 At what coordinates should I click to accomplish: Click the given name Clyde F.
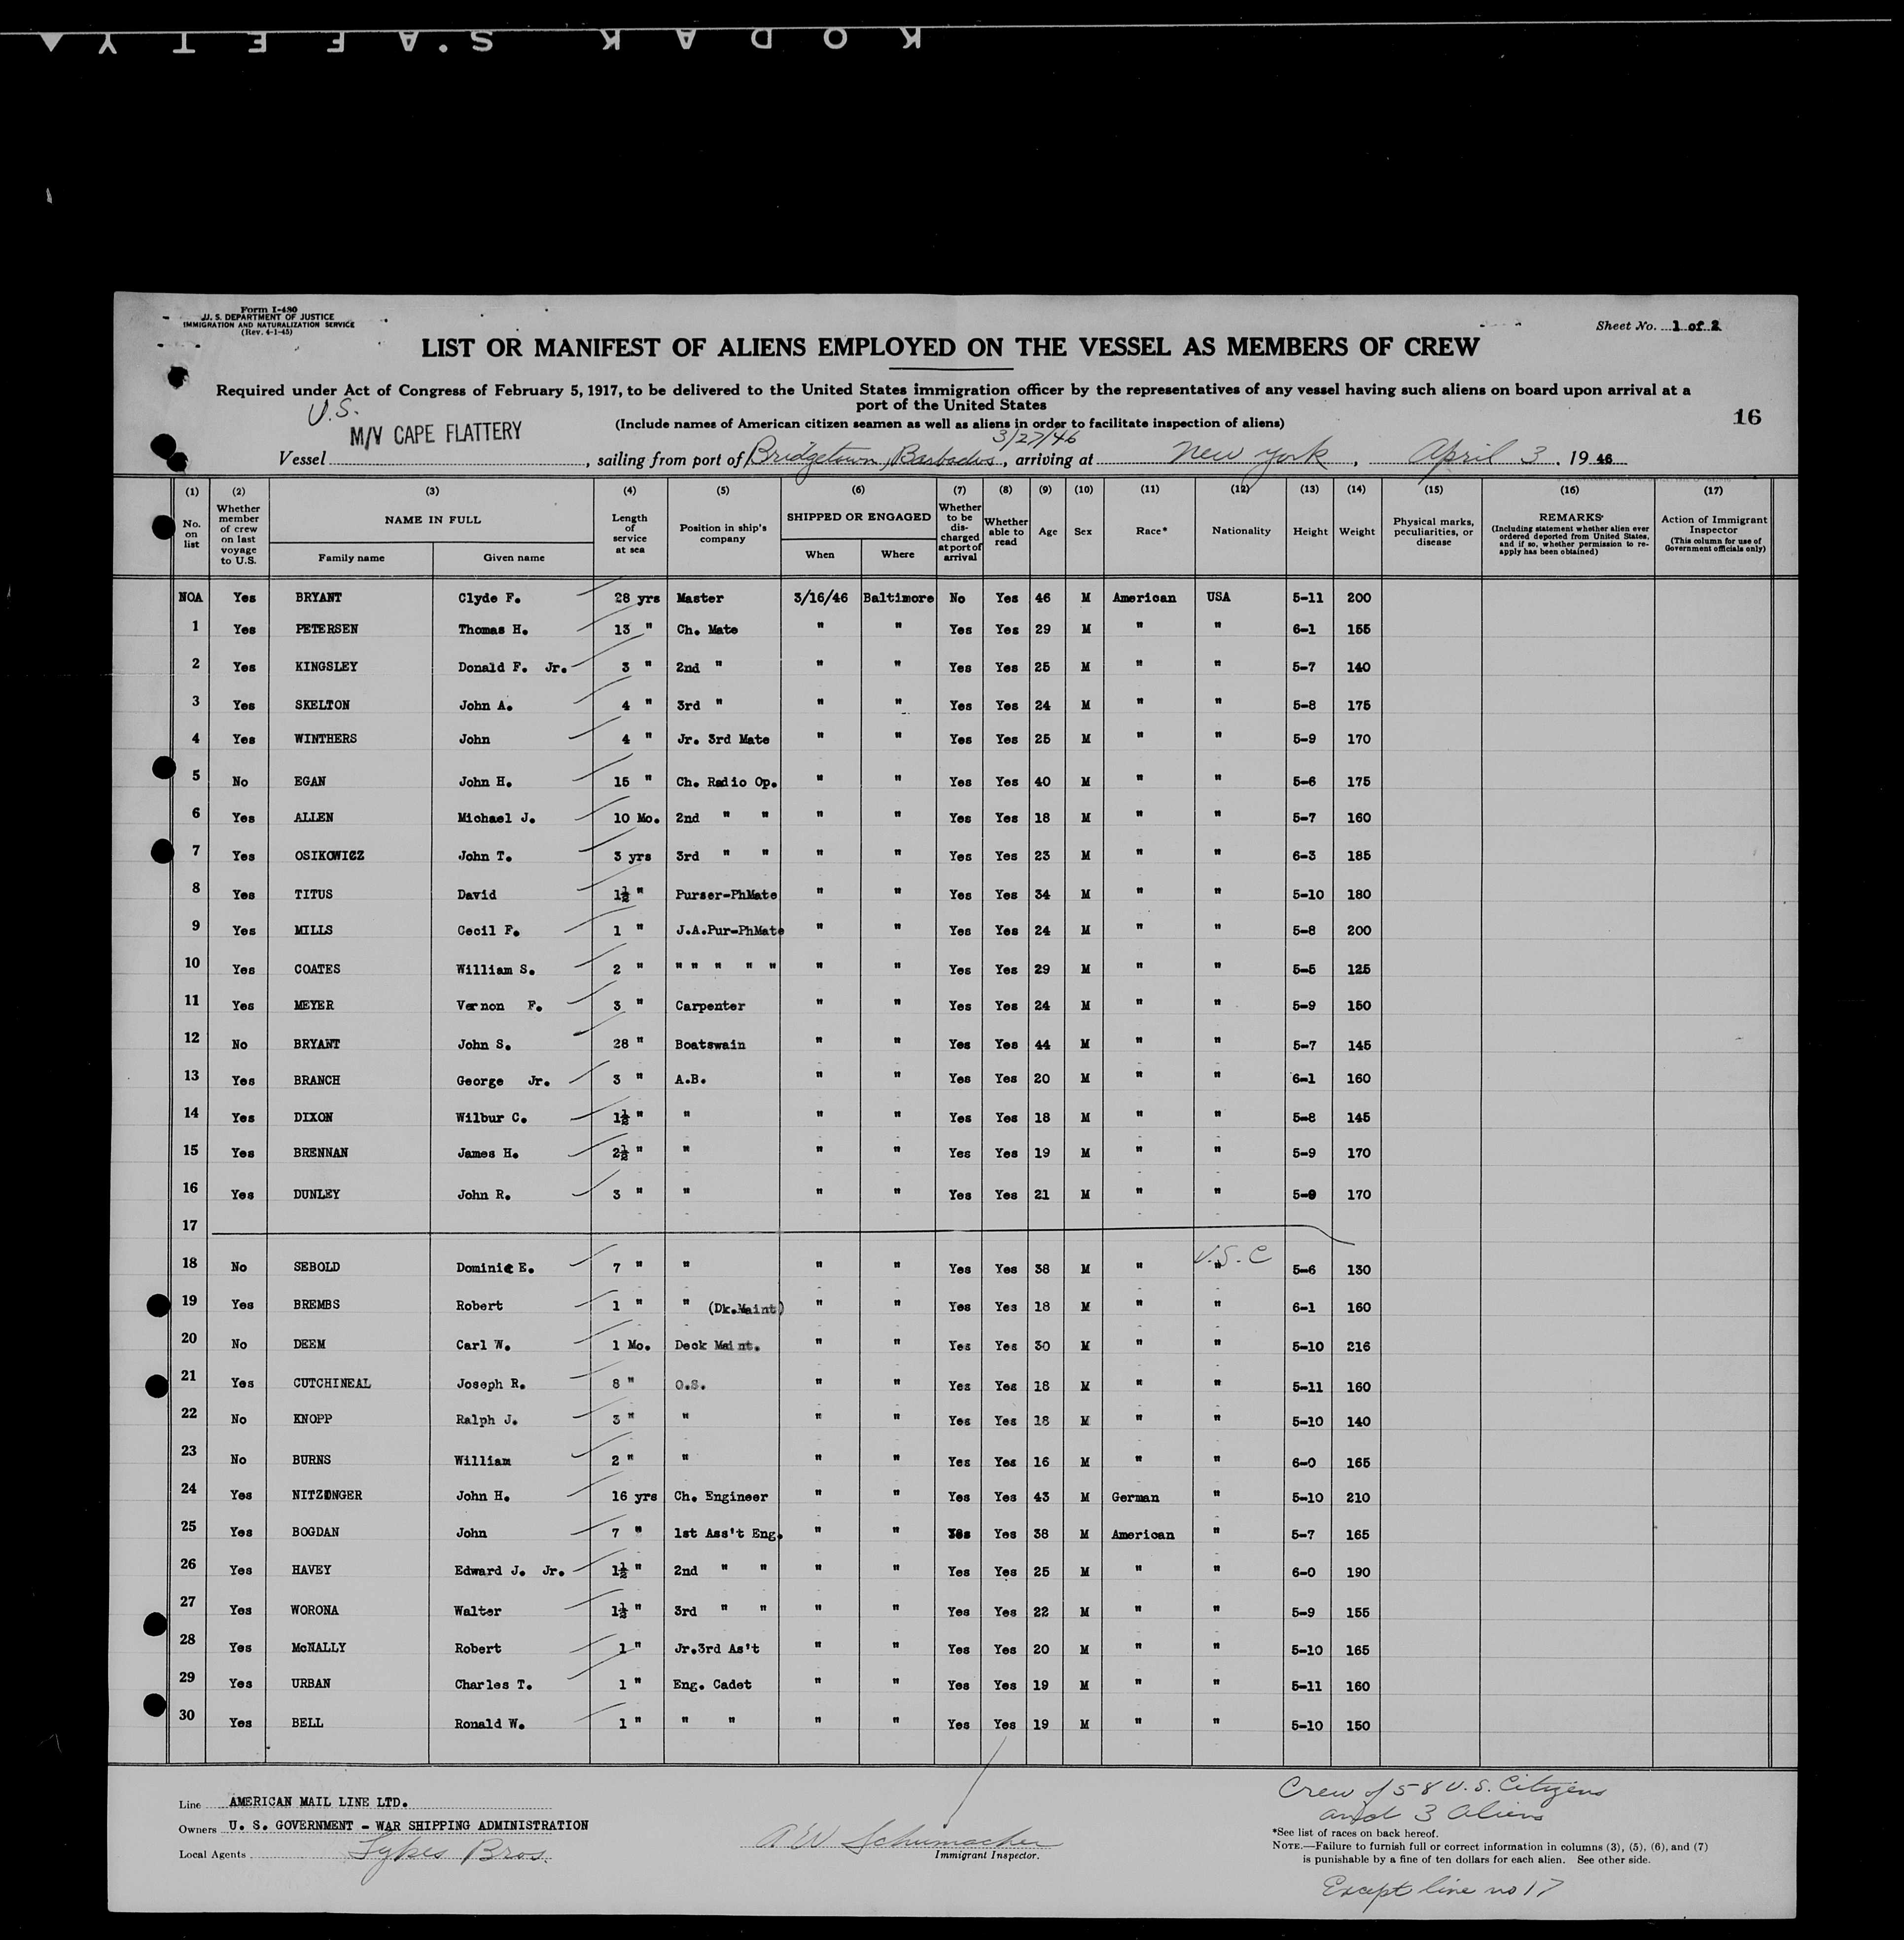[x=489, y=598]
